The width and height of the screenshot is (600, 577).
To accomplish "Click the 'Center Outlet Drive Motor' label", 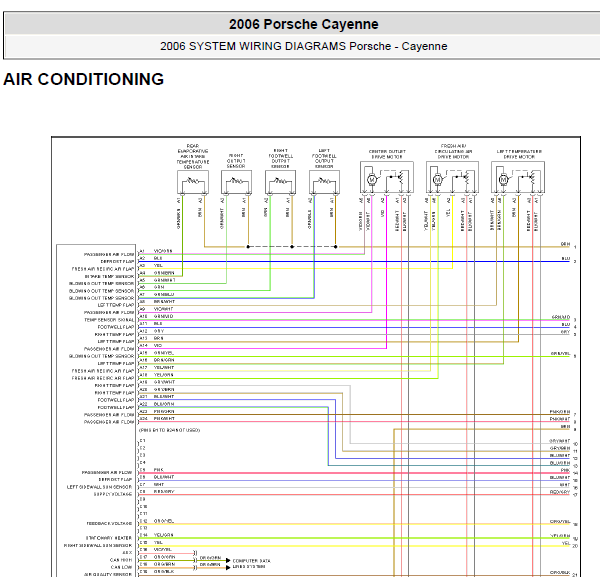I will (387, 154).
